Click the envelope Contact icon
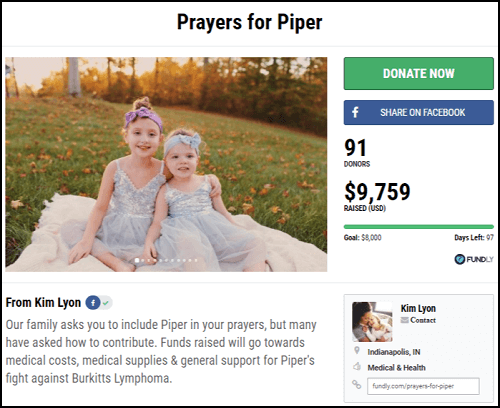The width and height of the screenshot is (500, 408). [x=404, y=320]
